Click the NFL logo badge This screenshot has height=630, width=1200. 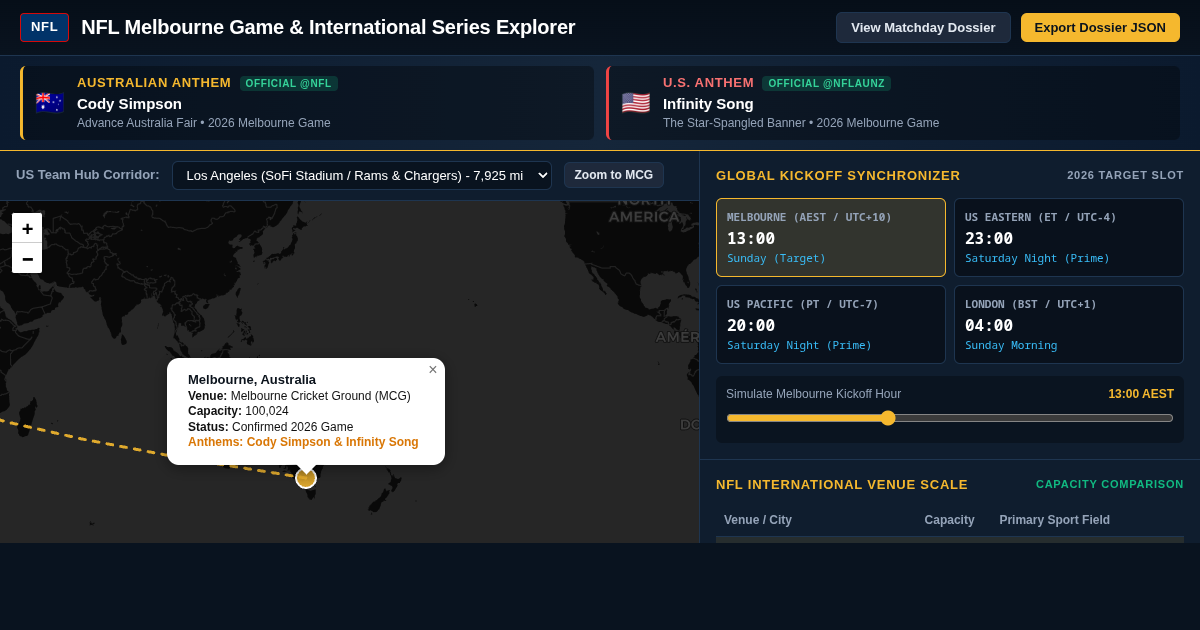coord(44,27)
